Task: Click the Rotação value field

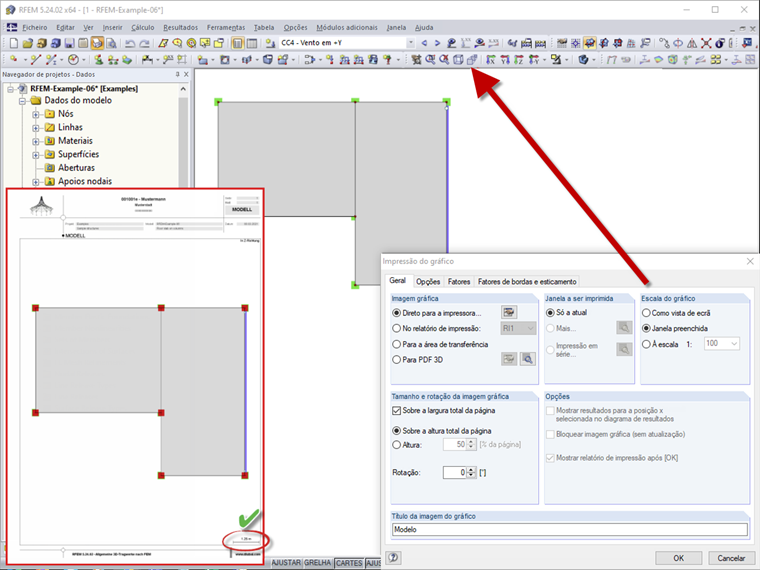Action: point(455,472)
